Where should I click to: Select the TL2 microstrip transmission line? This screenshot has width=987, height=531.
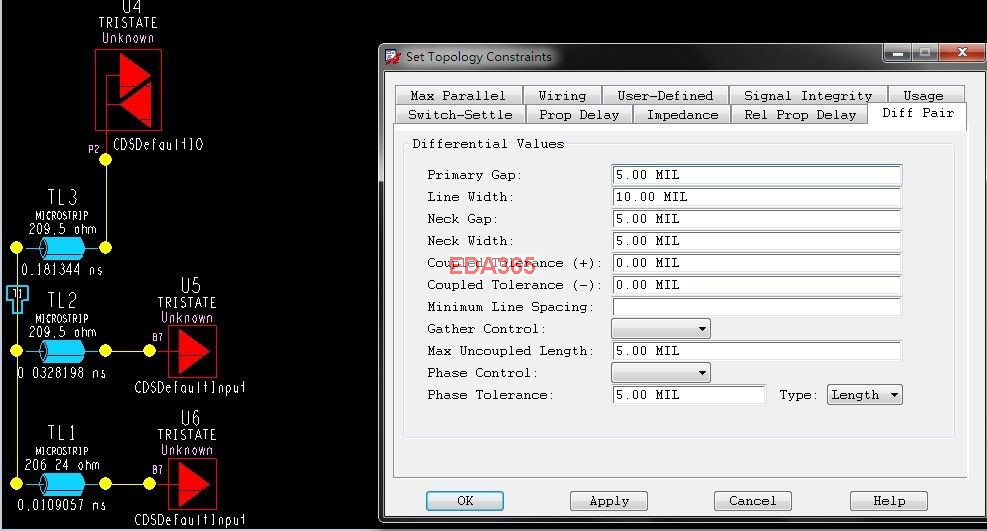point(62,350)
